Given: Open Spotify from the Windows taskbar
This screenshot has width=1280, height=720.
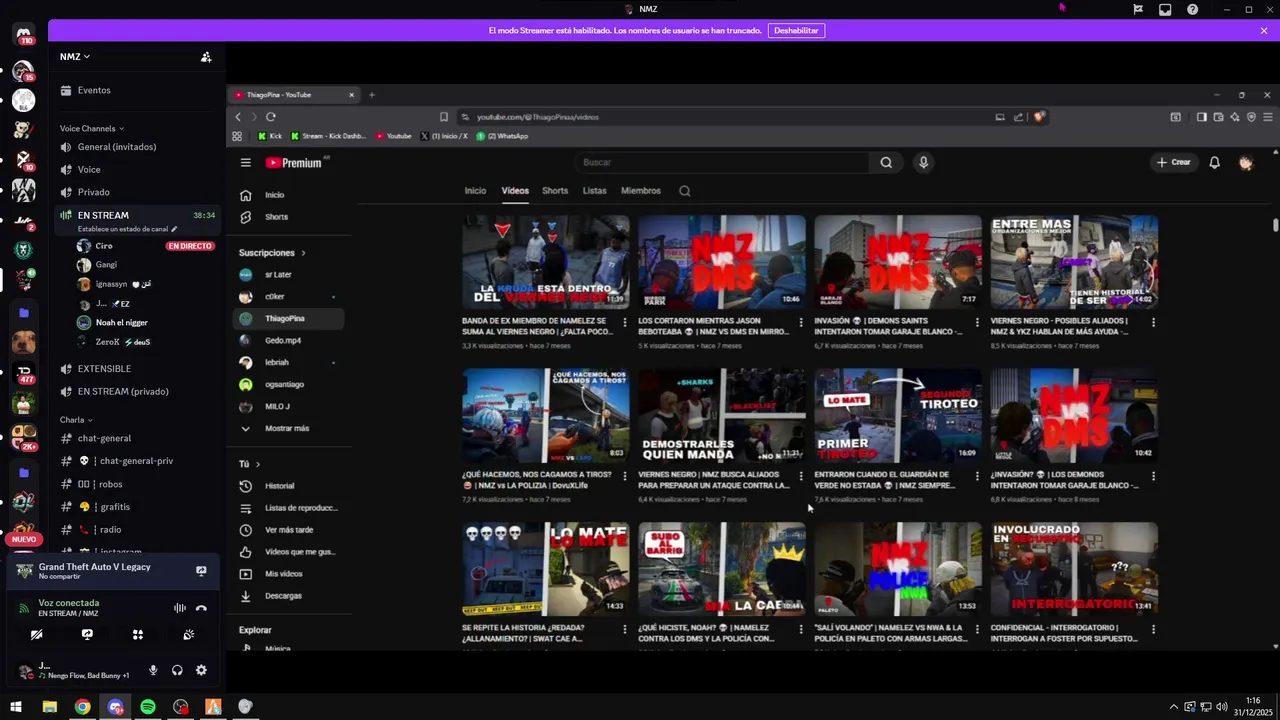Looking at the screenshot, I should click(x=148, y=707).
